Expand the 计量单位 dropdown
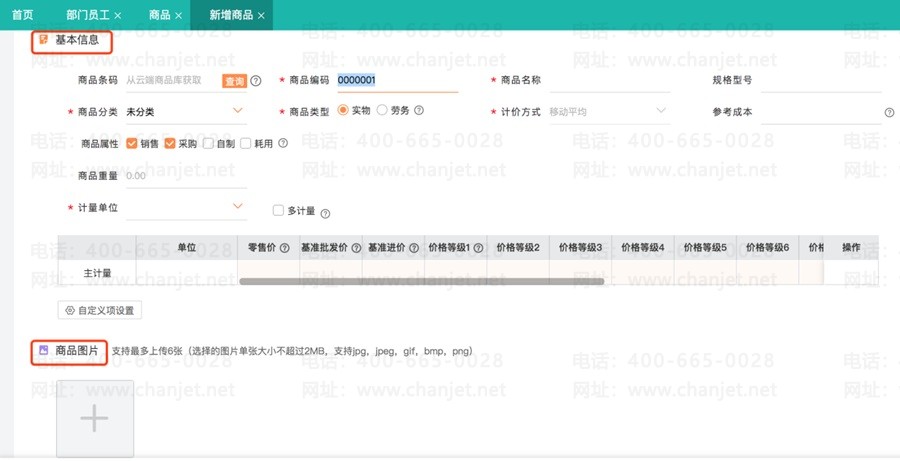The height and width of the screenshot is (461, 900). tap(186, 207)
